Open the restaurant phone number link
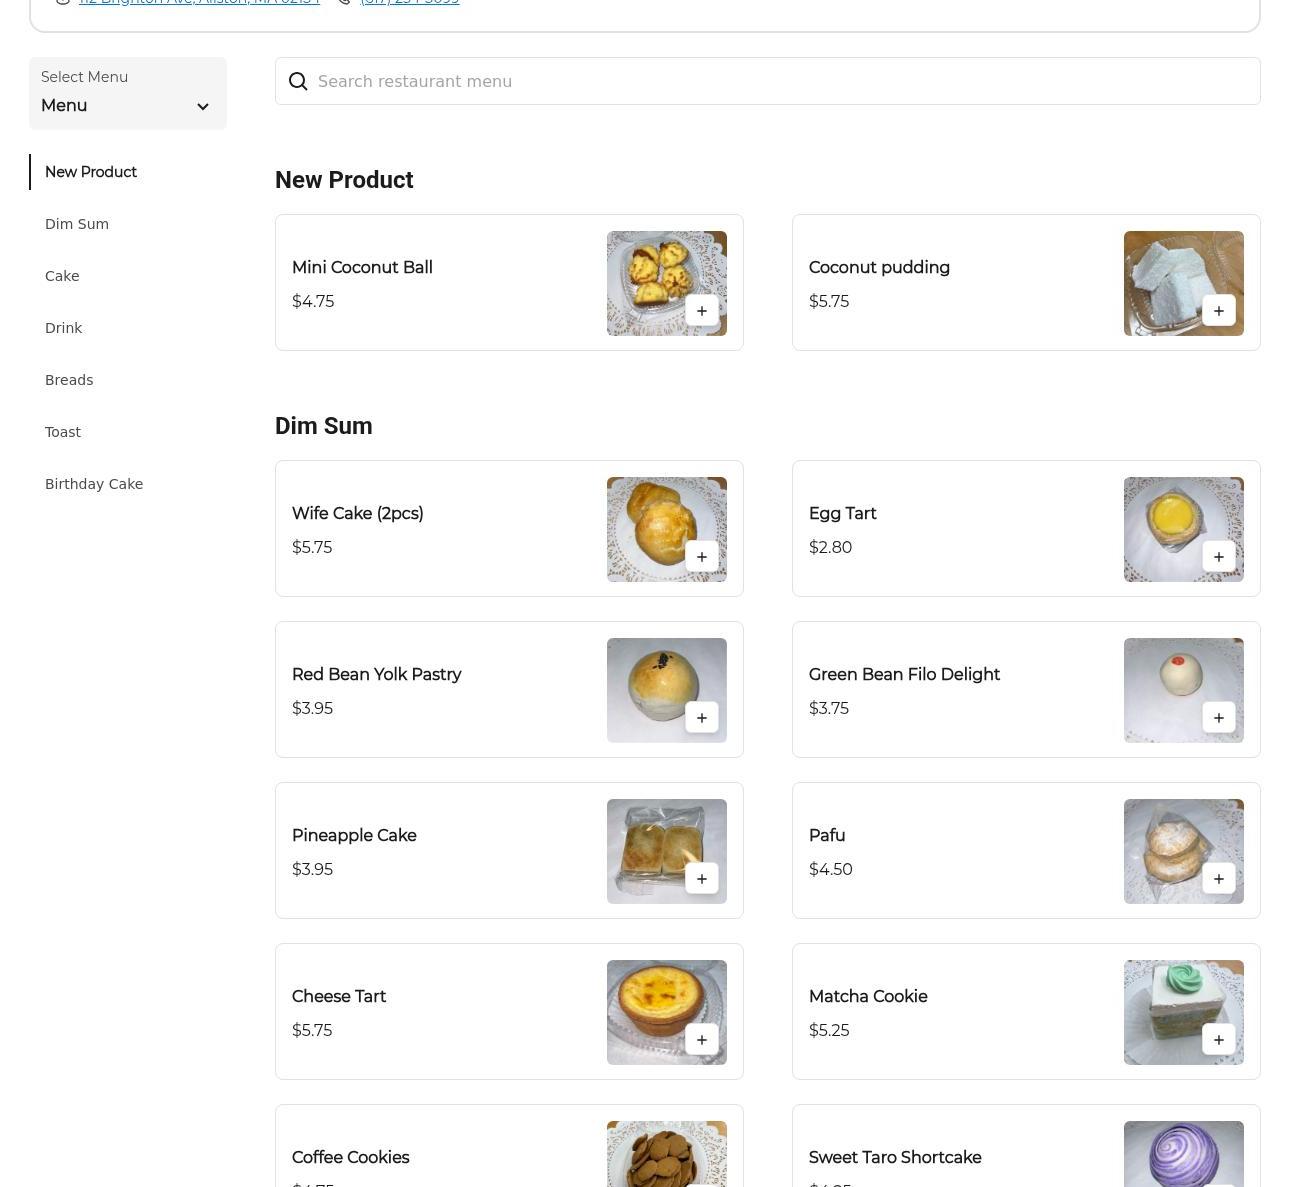 409,3
